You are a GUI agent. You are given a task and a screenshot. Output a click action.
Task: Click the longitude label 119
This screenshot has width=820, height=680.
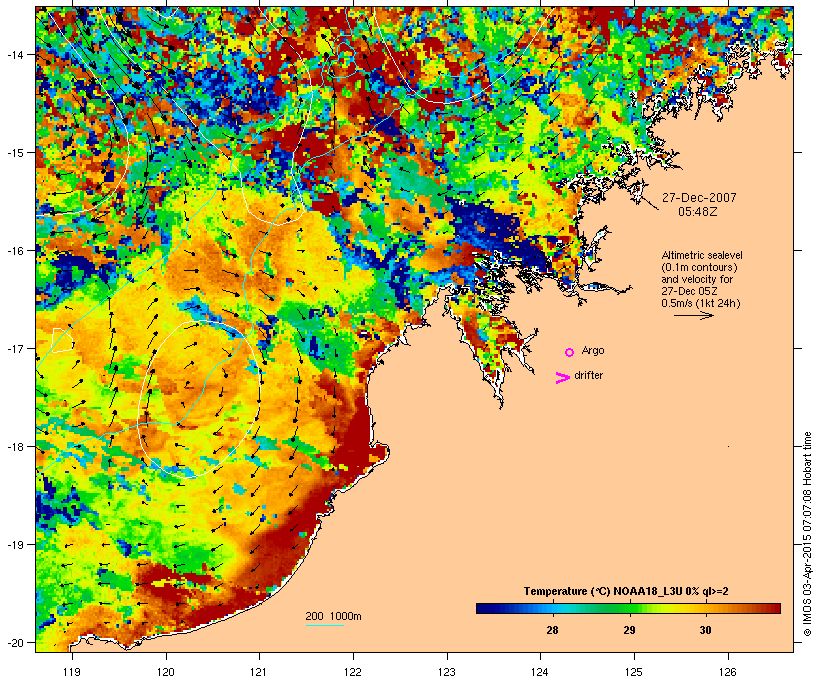coord(72,672)
